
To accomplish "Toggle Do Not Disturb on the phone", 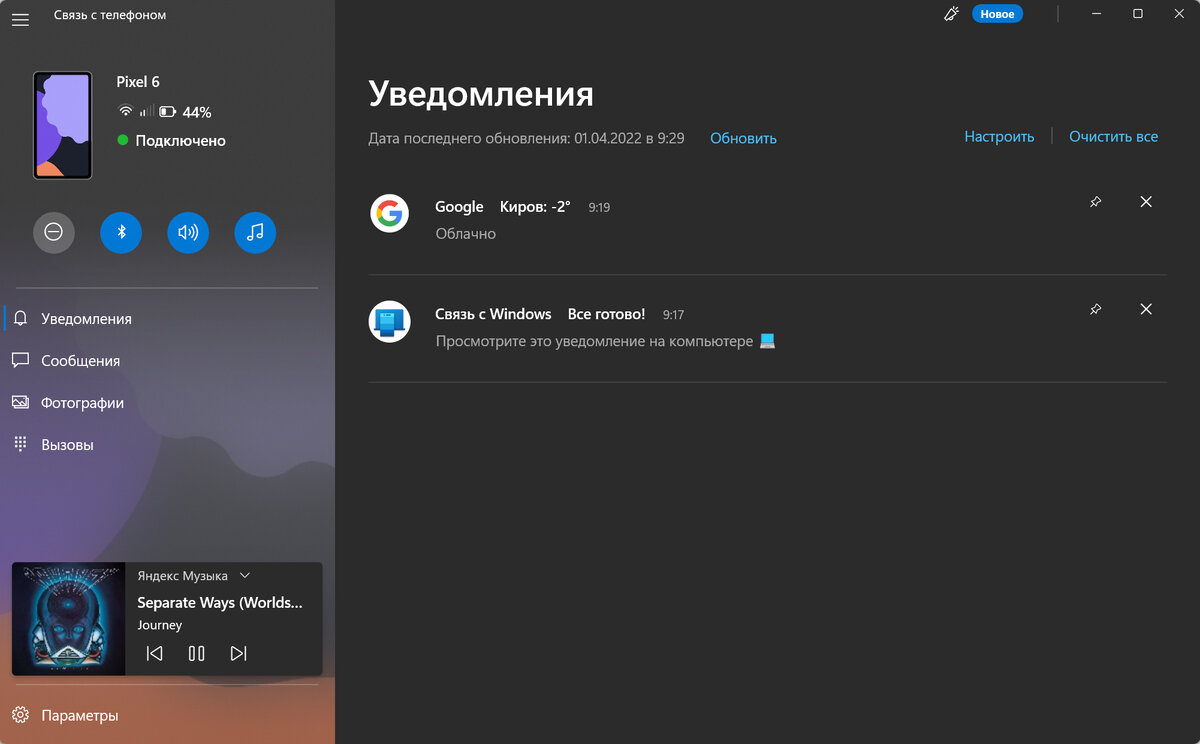I will [54, 232].
